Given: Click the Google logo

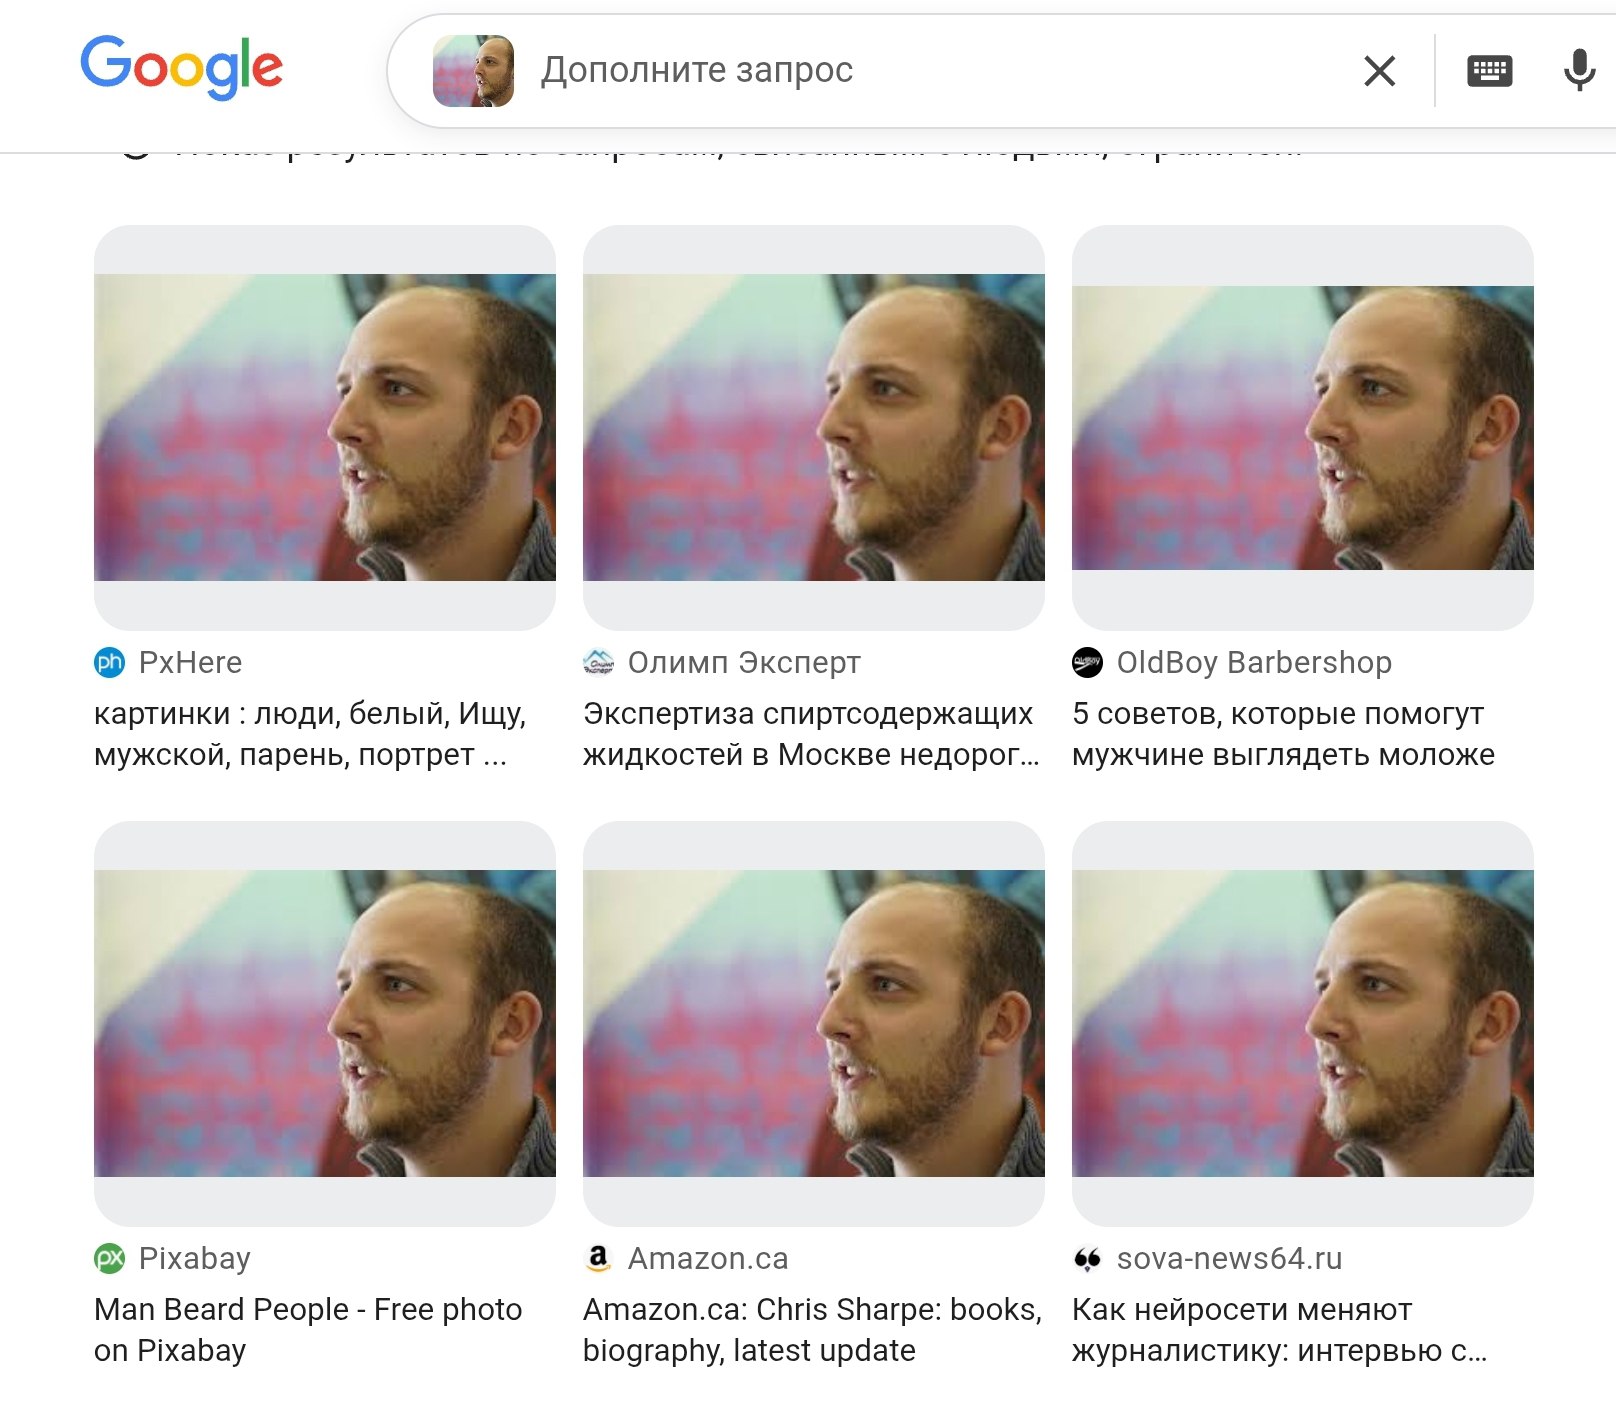Looking at the screenshot, I should [181, 67].
